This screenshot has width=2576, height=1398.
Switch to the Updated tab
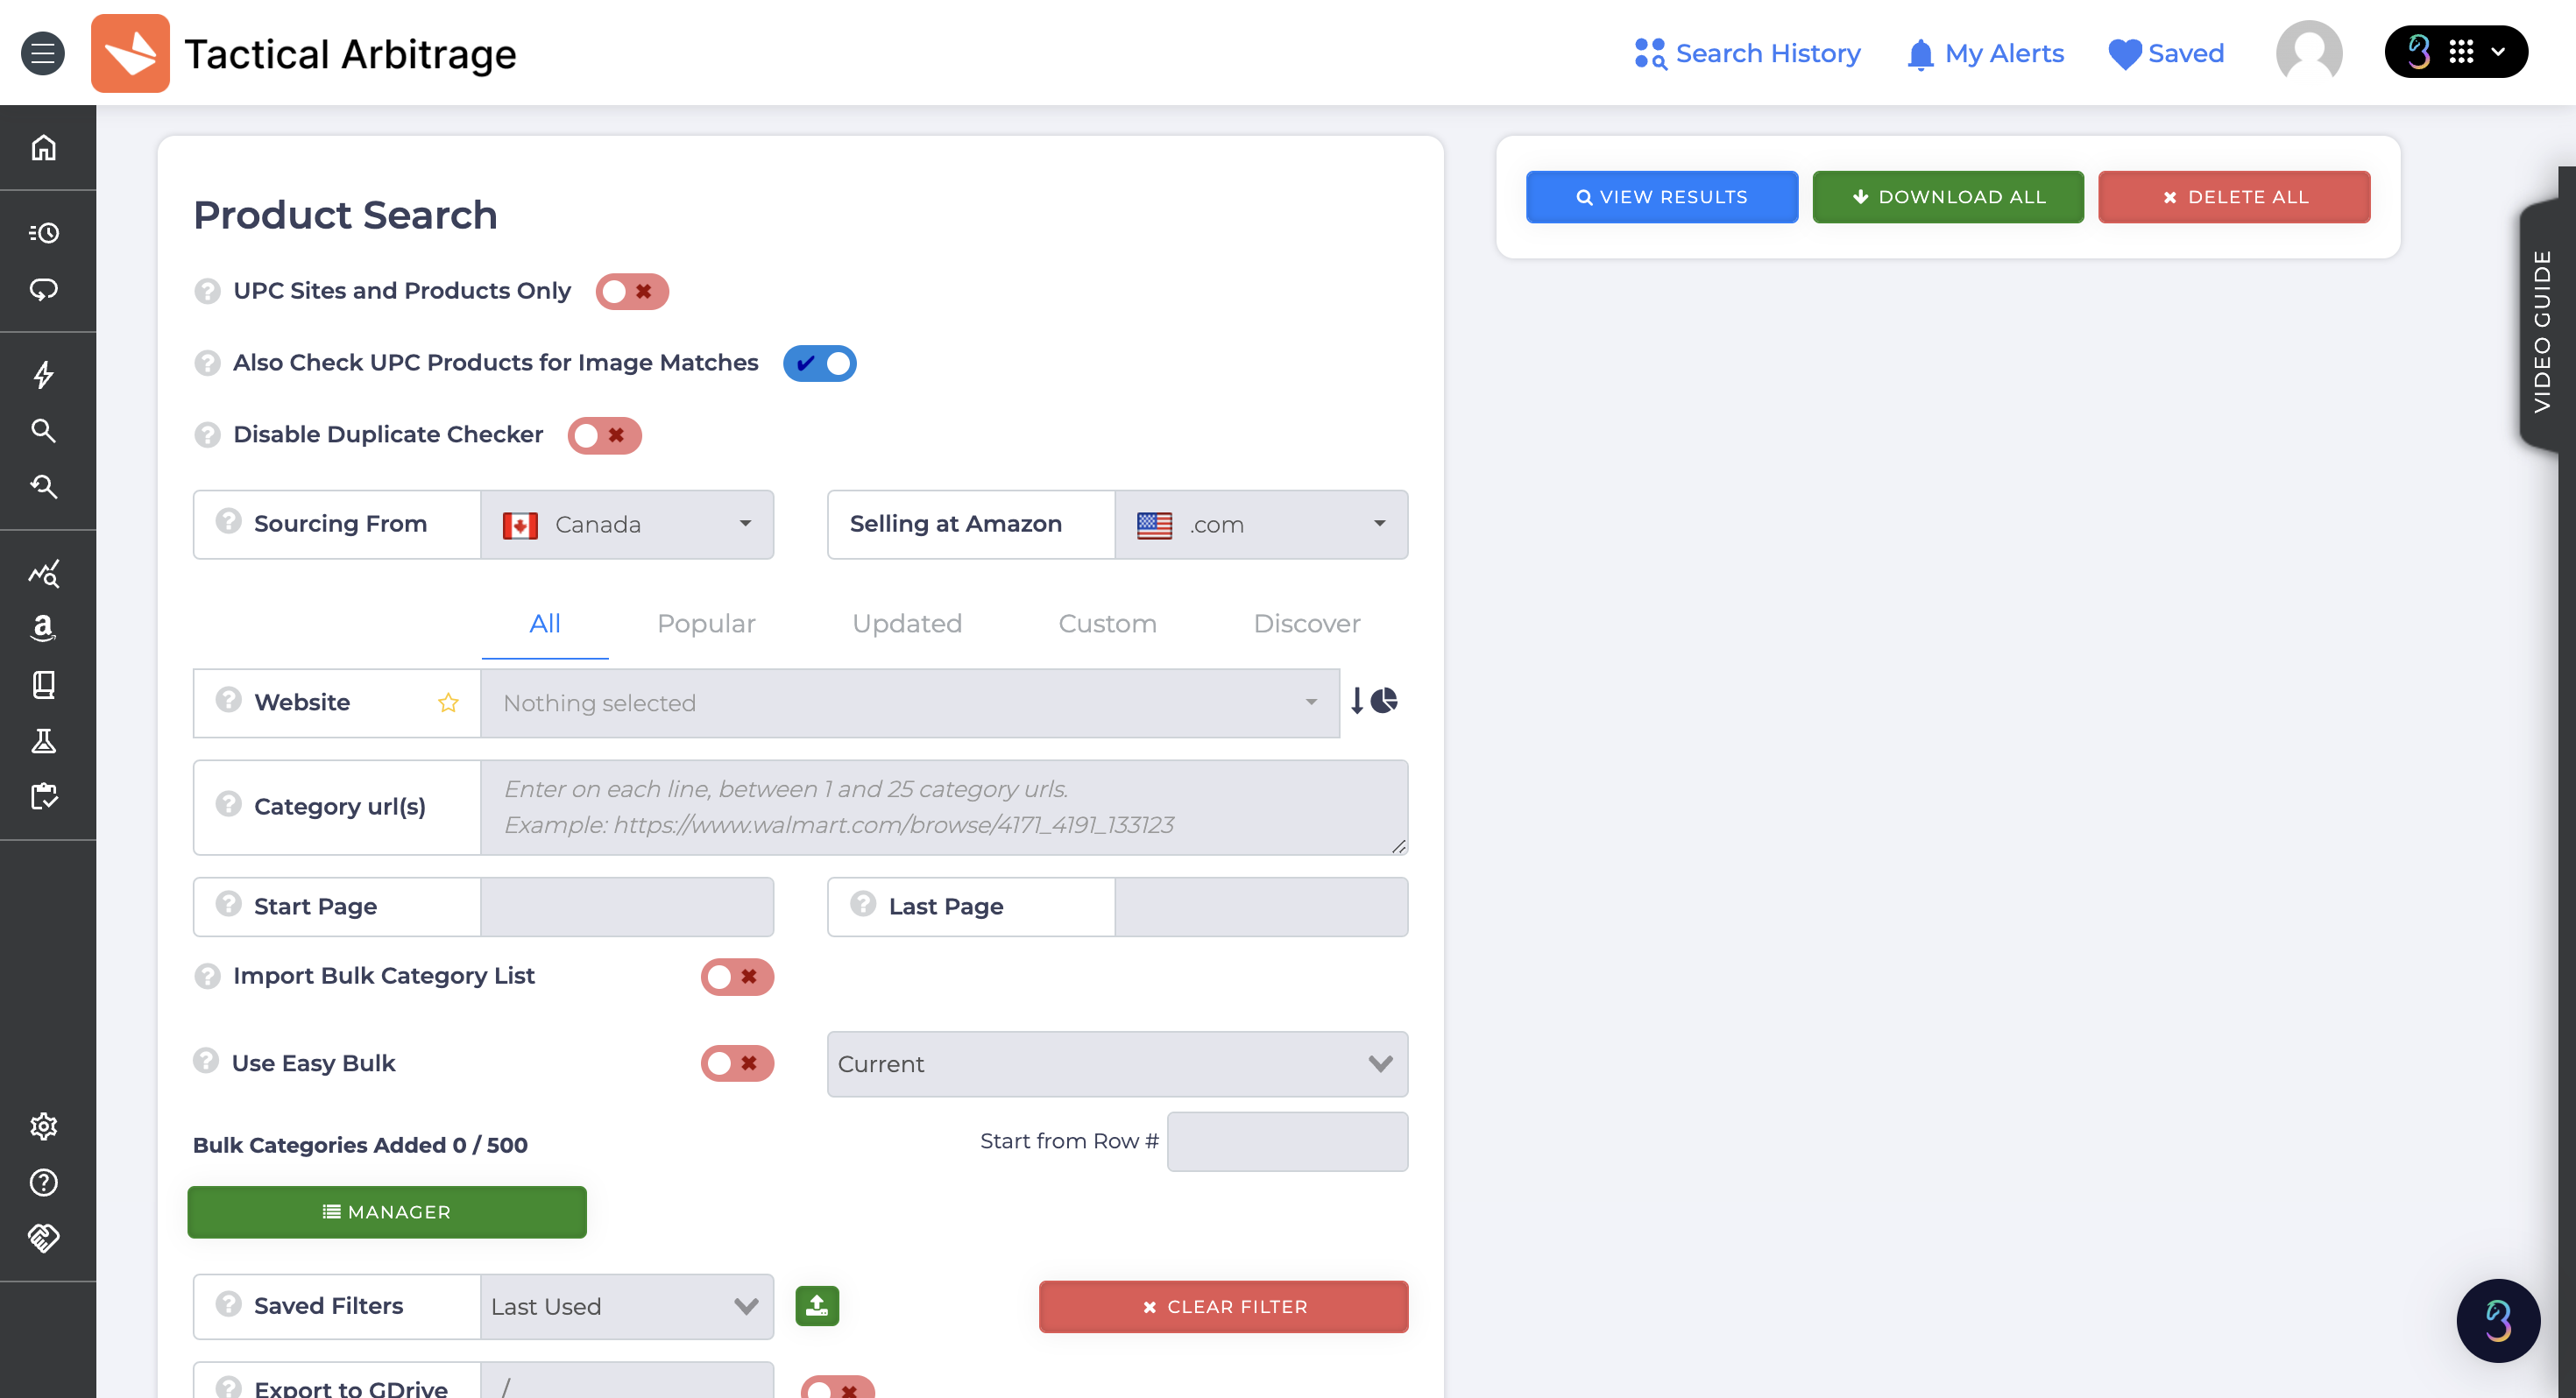[907, 623]
